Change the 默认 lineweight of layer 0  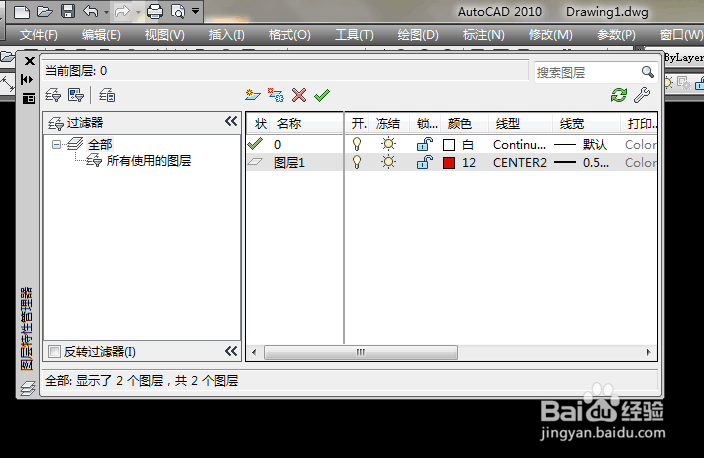(595, 145)
